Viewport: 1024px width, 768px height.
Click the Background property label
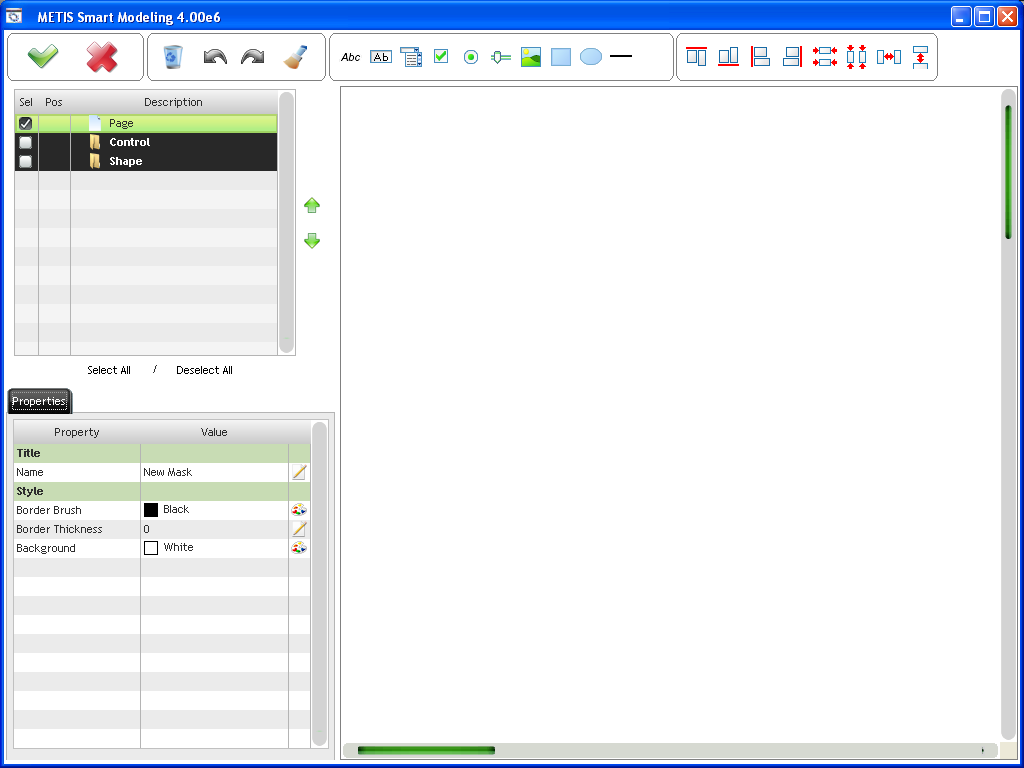(x=46, y=548)
